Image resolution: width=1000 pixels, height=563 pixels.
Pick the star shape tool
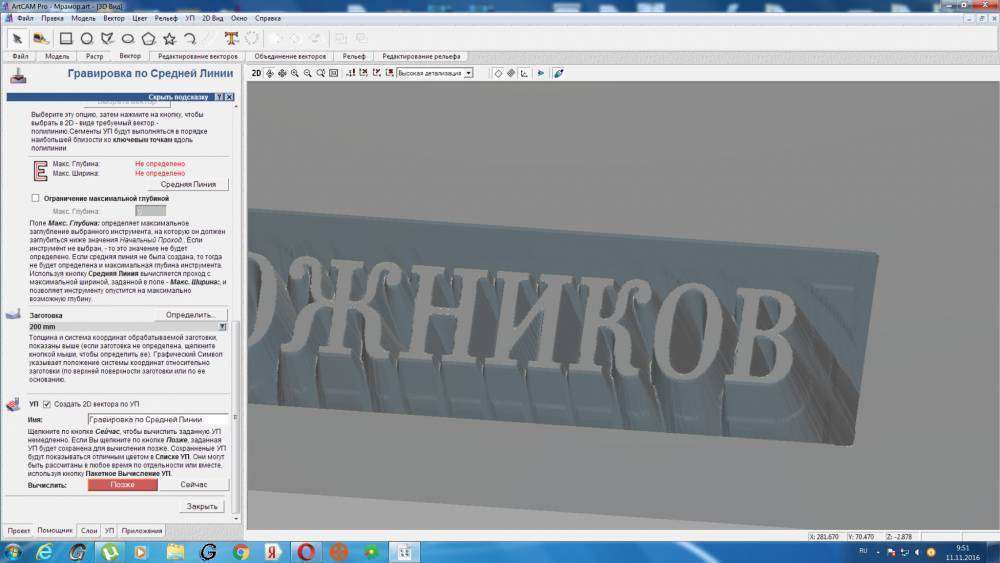(x=169, y=38)
